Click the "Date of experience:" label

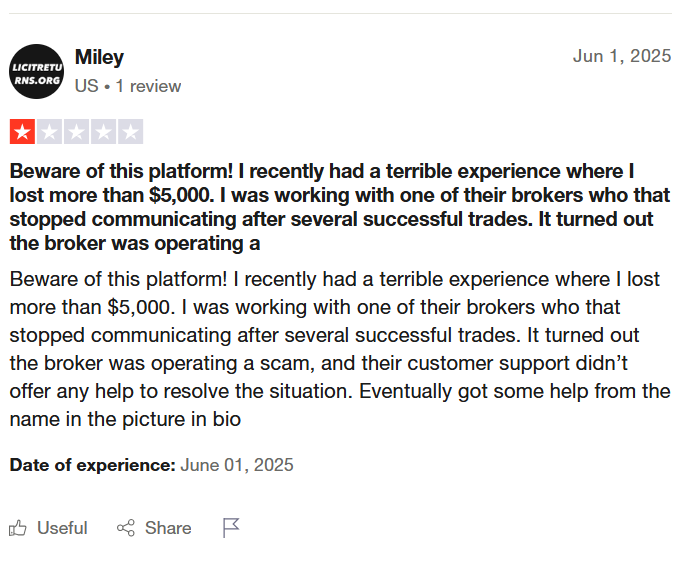coord(93,465)
